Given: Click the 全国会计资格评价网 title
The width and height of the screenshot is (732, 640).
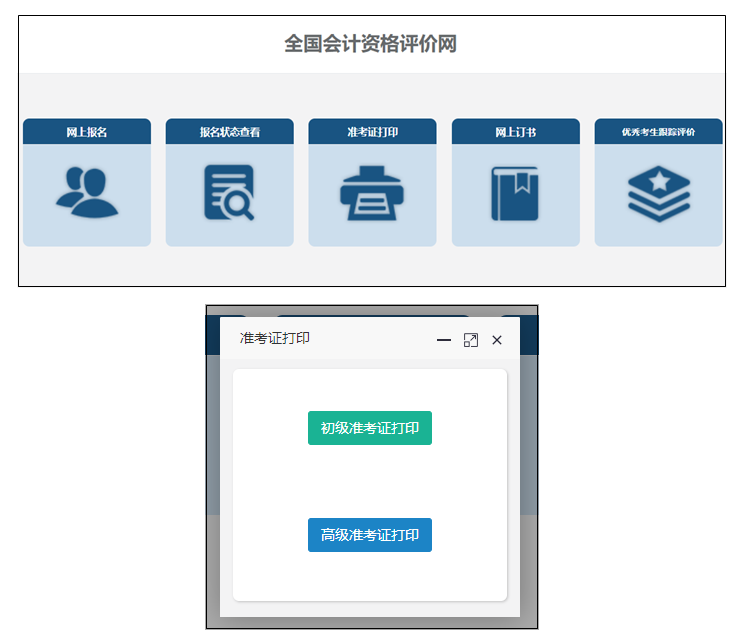Looking at the screenshot, I should point(371,44).
